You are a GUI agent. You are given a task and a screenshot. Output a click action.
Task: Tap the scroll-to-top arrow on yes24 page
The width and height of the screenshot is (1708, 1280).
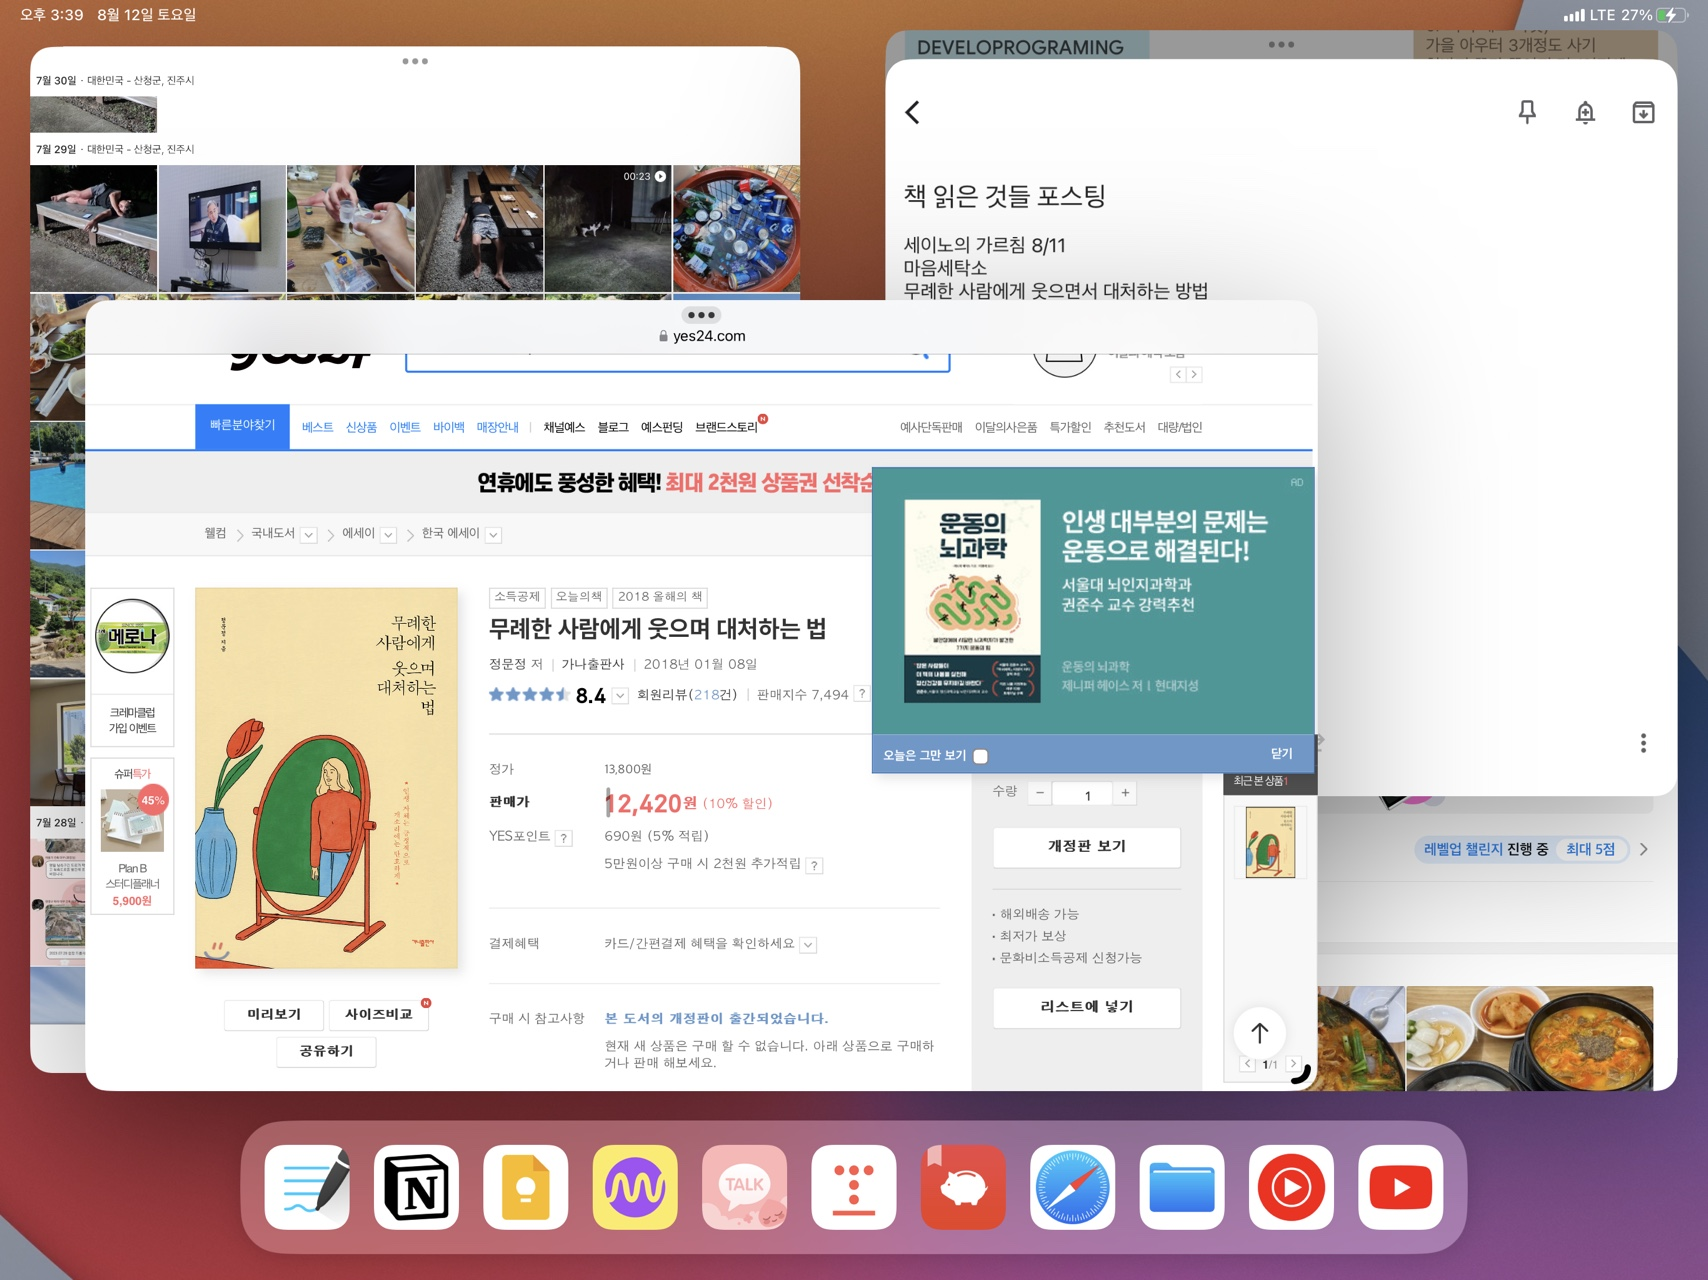tap(1260, 1033)
